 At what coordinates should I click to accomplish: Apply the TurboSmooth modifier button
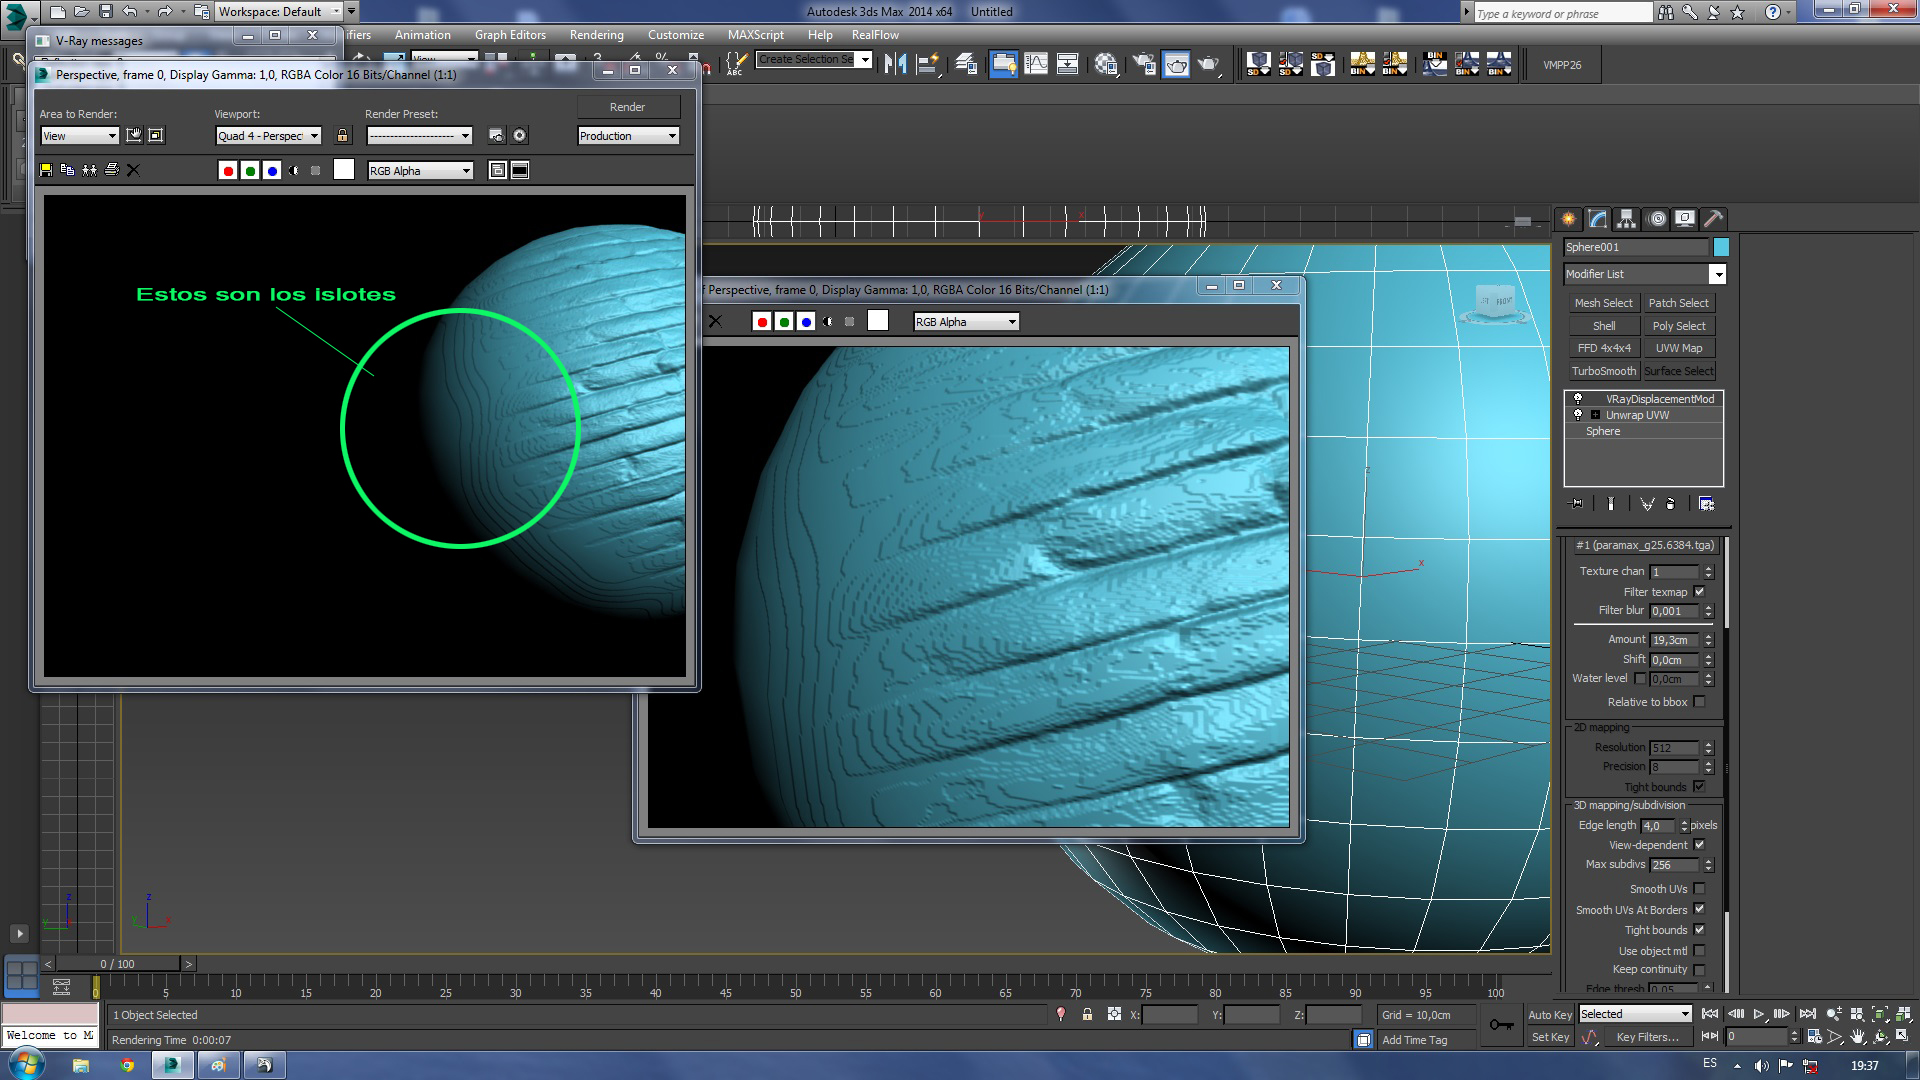tap(1603, 371)
